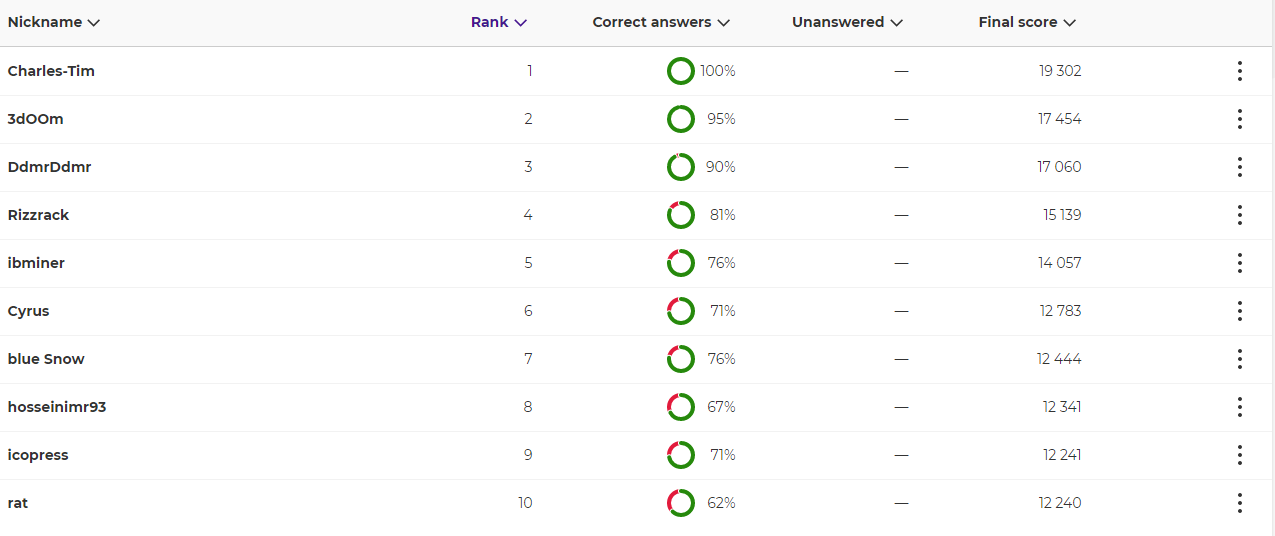Image resolution: width=1275 pixels, height=536 pixels.
Task: Sort the table by Nickname column
Action: 54,22
